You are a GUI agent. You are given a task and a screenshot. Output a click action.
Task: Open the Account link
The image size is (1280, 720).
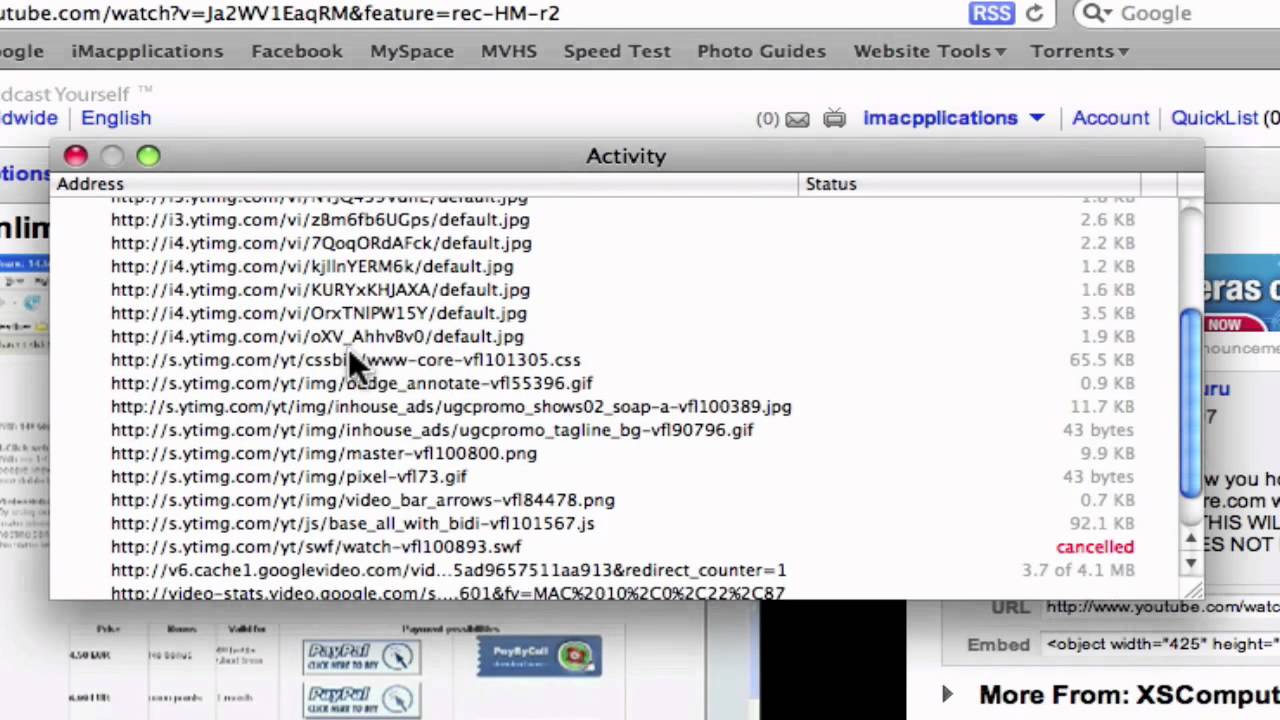1110,118
